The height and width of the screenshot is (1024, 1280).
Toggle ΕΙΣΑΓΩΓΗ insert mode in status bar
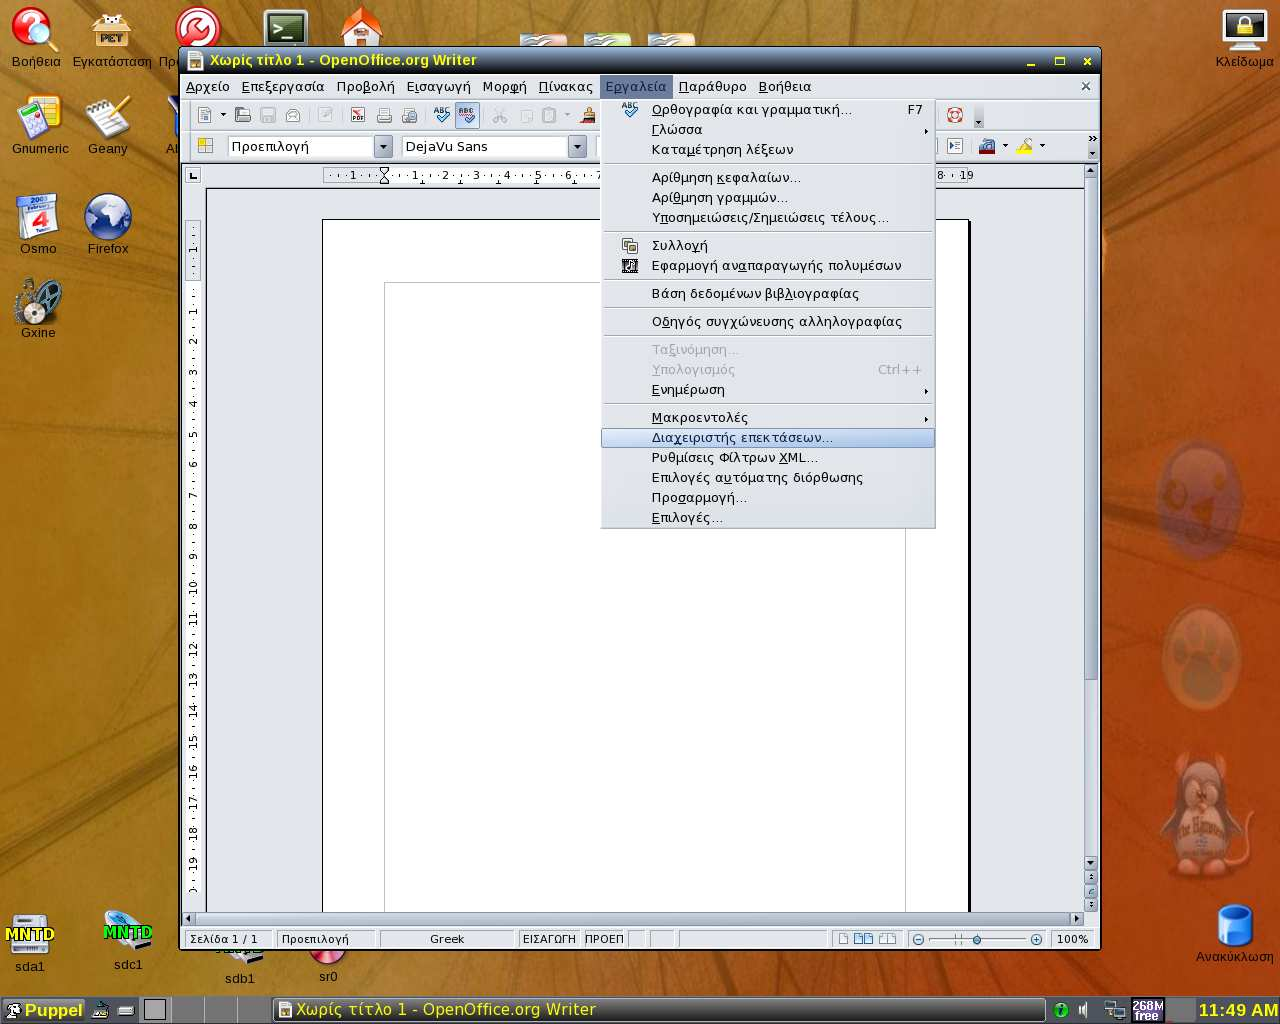pyautogui.click(x=549, y=939)
